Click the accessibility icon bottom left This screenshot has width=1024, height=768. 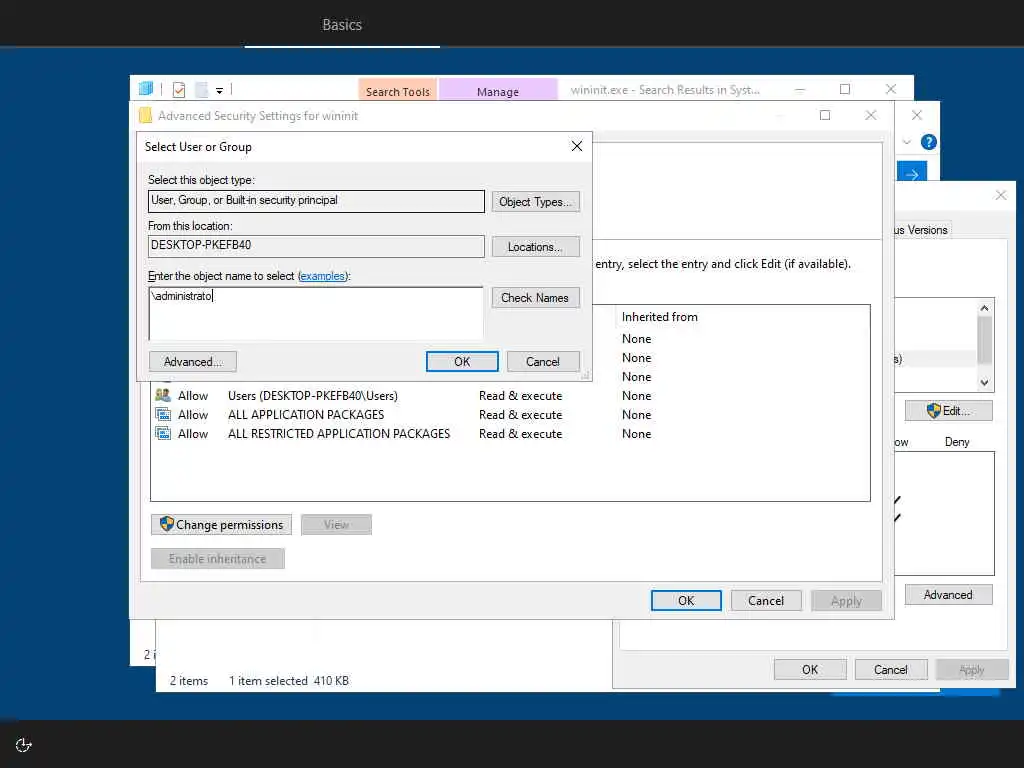[x=24, y=745]
